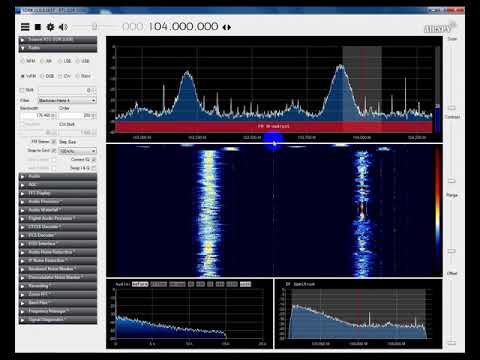Expand the Frequency Manager panel

click(x=58, y=311)
